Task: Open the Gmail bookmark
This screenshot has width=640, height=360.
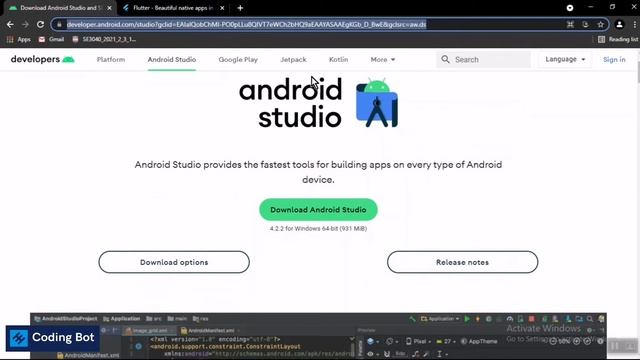Action: pyautogui.click(x=51, y=39)
